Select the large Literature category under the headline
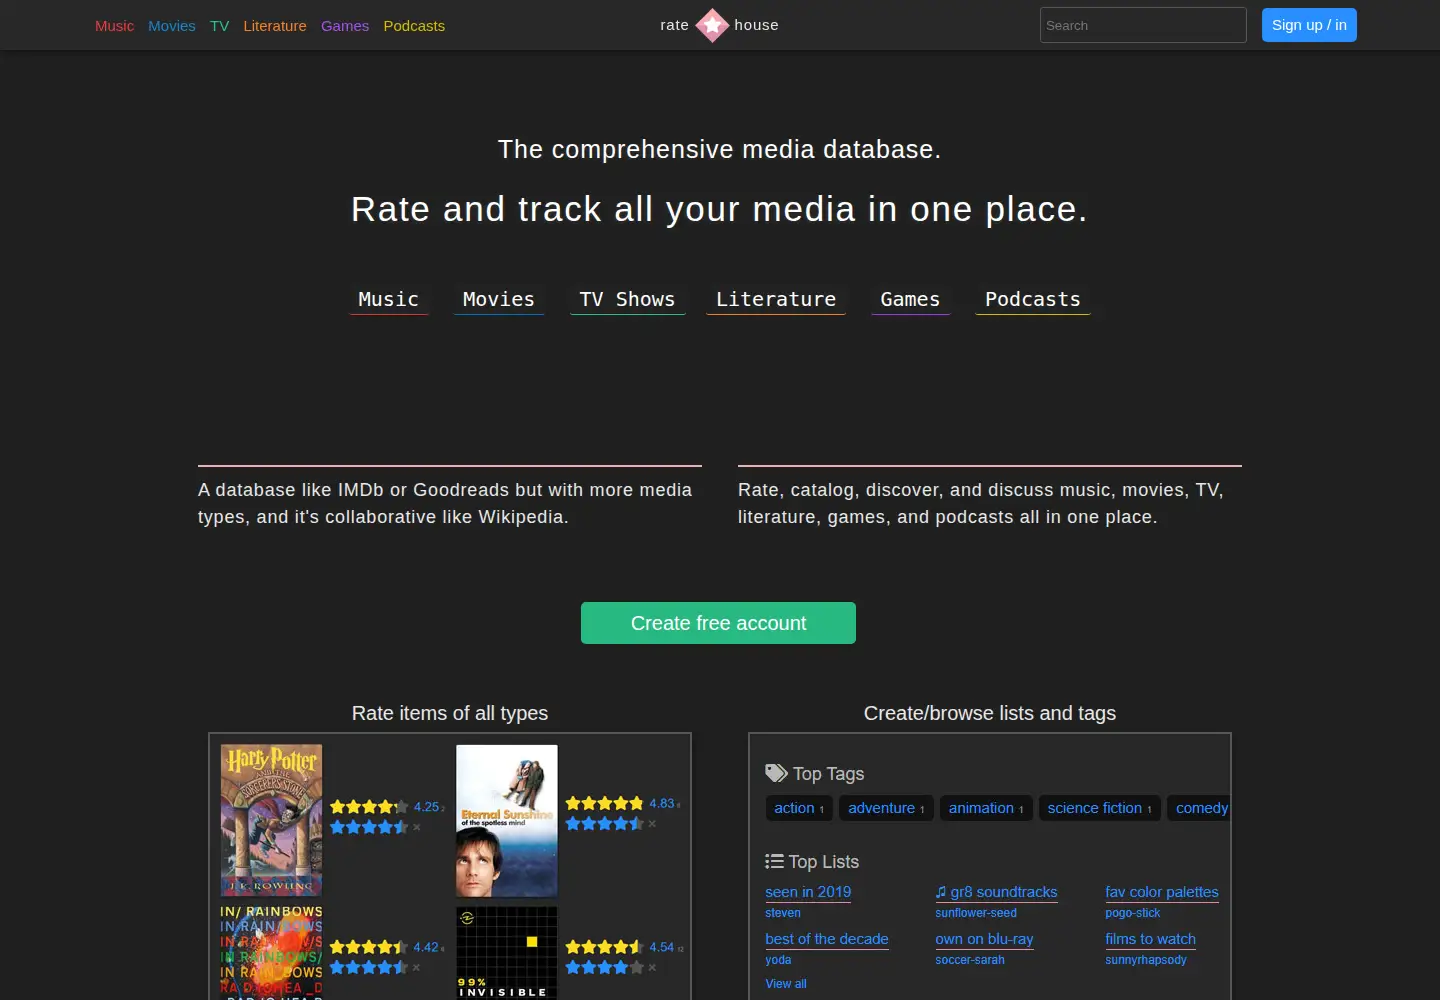Viewport: 1440px width, 1000px height. (776, 300)
